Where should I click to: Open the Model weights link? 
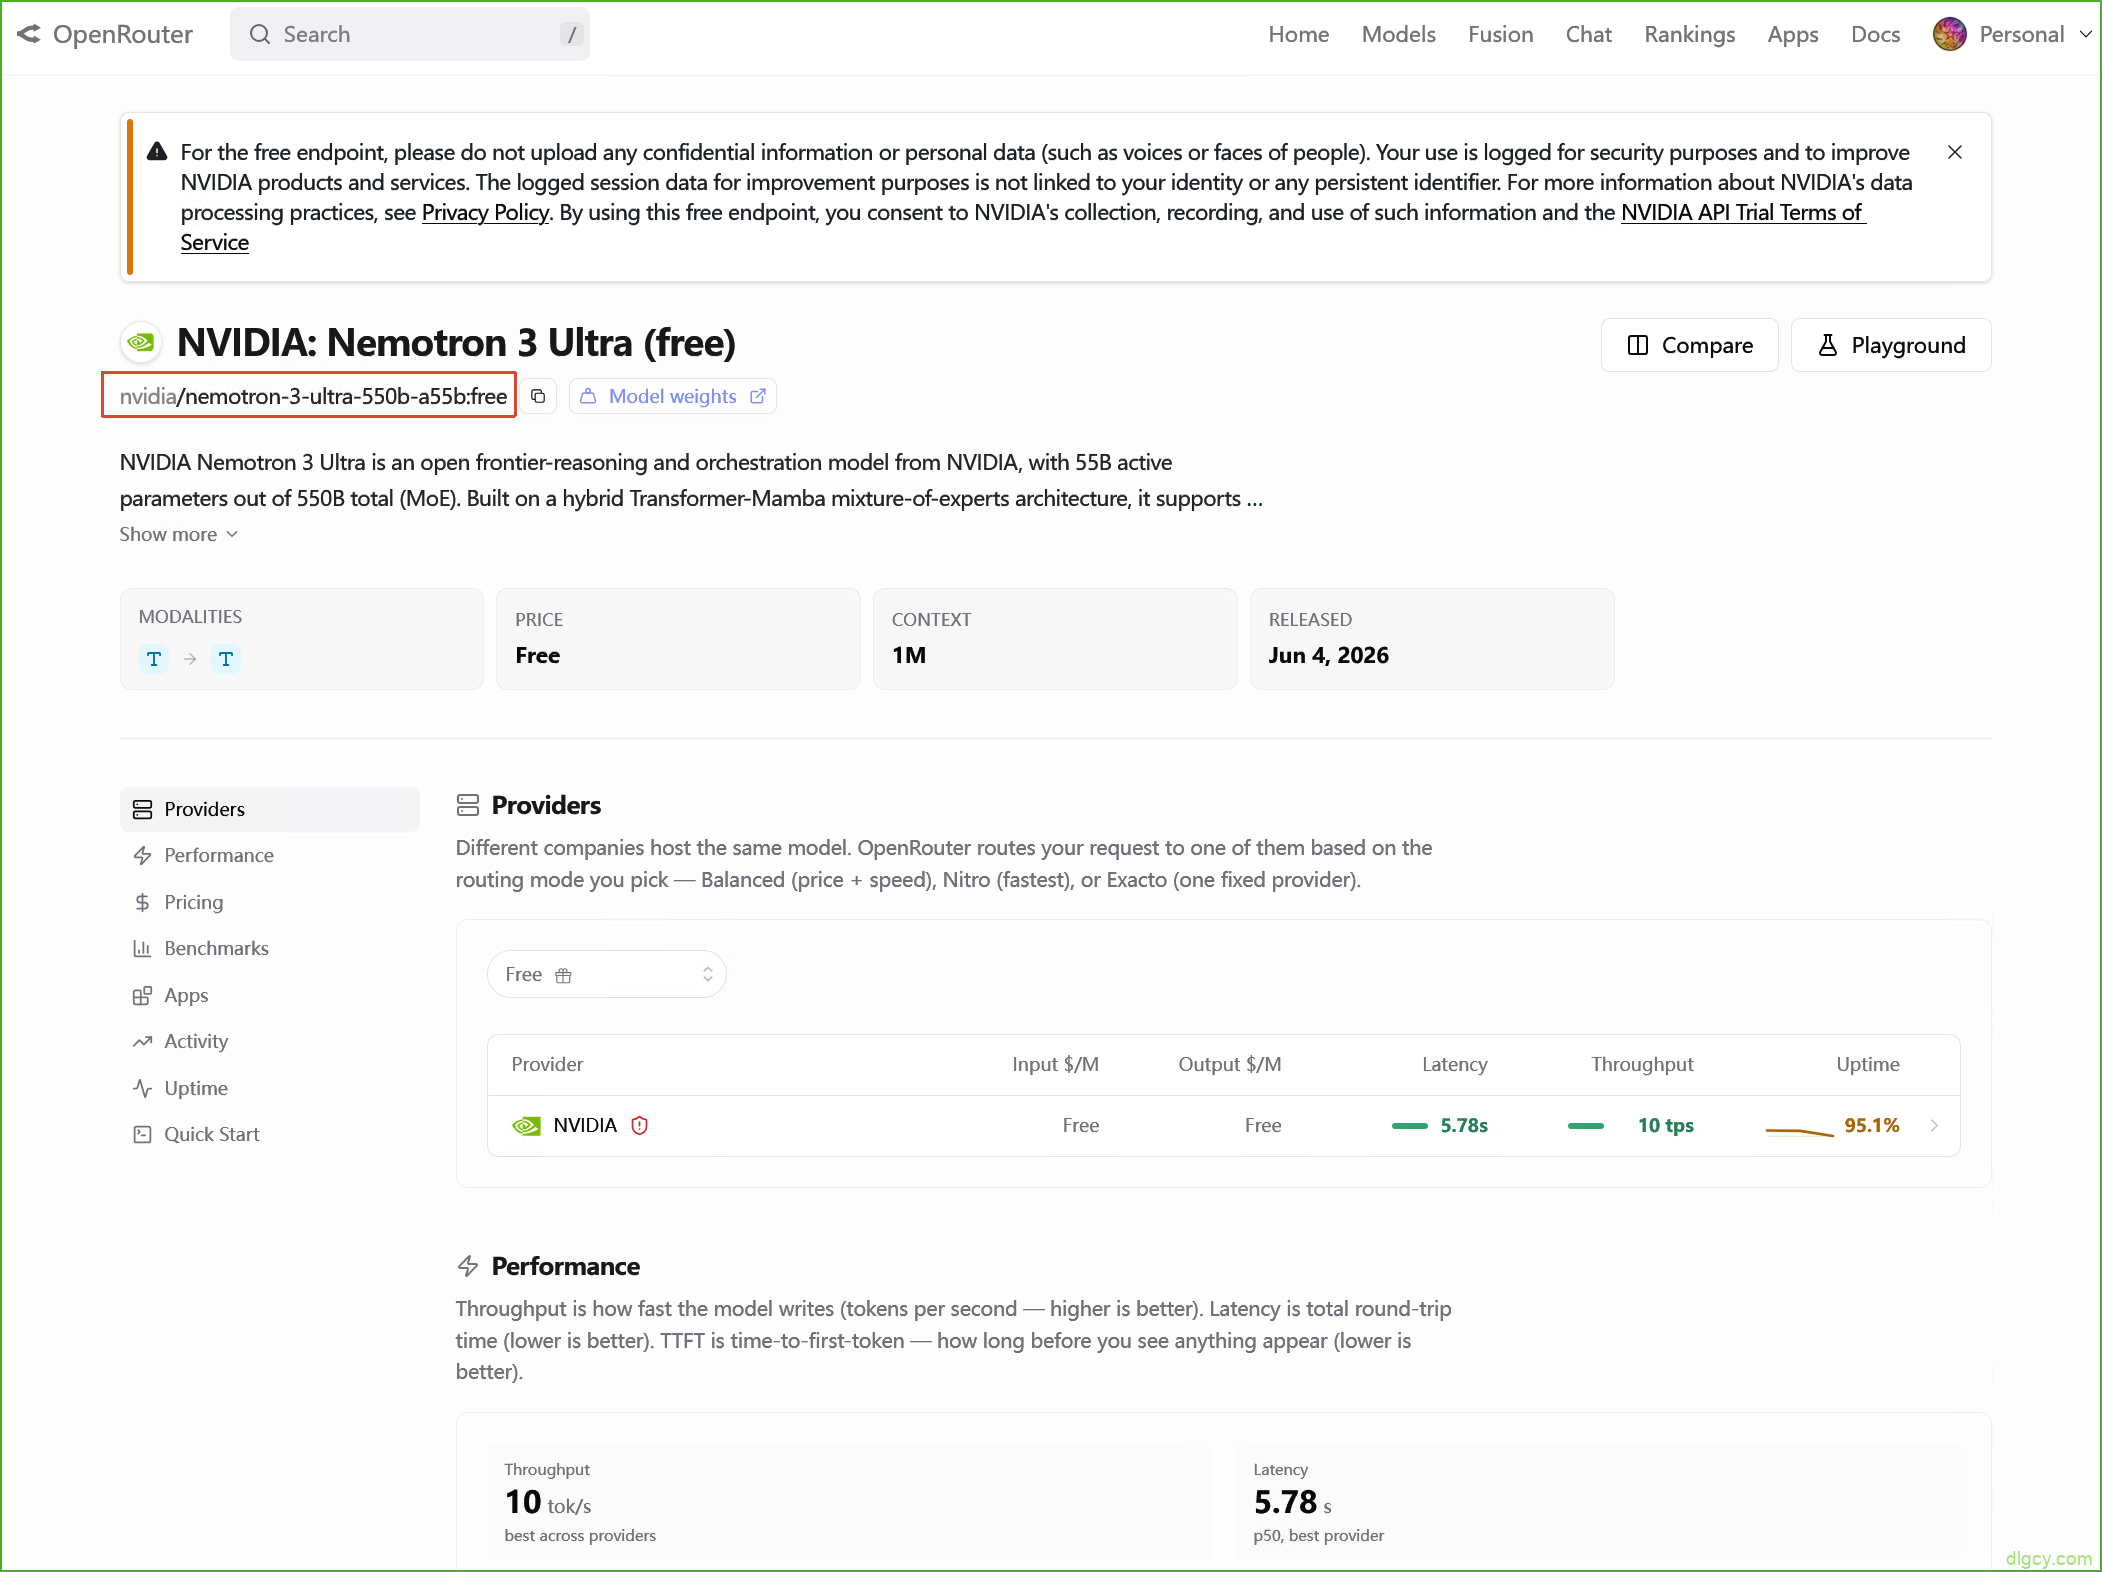[673, 396]
